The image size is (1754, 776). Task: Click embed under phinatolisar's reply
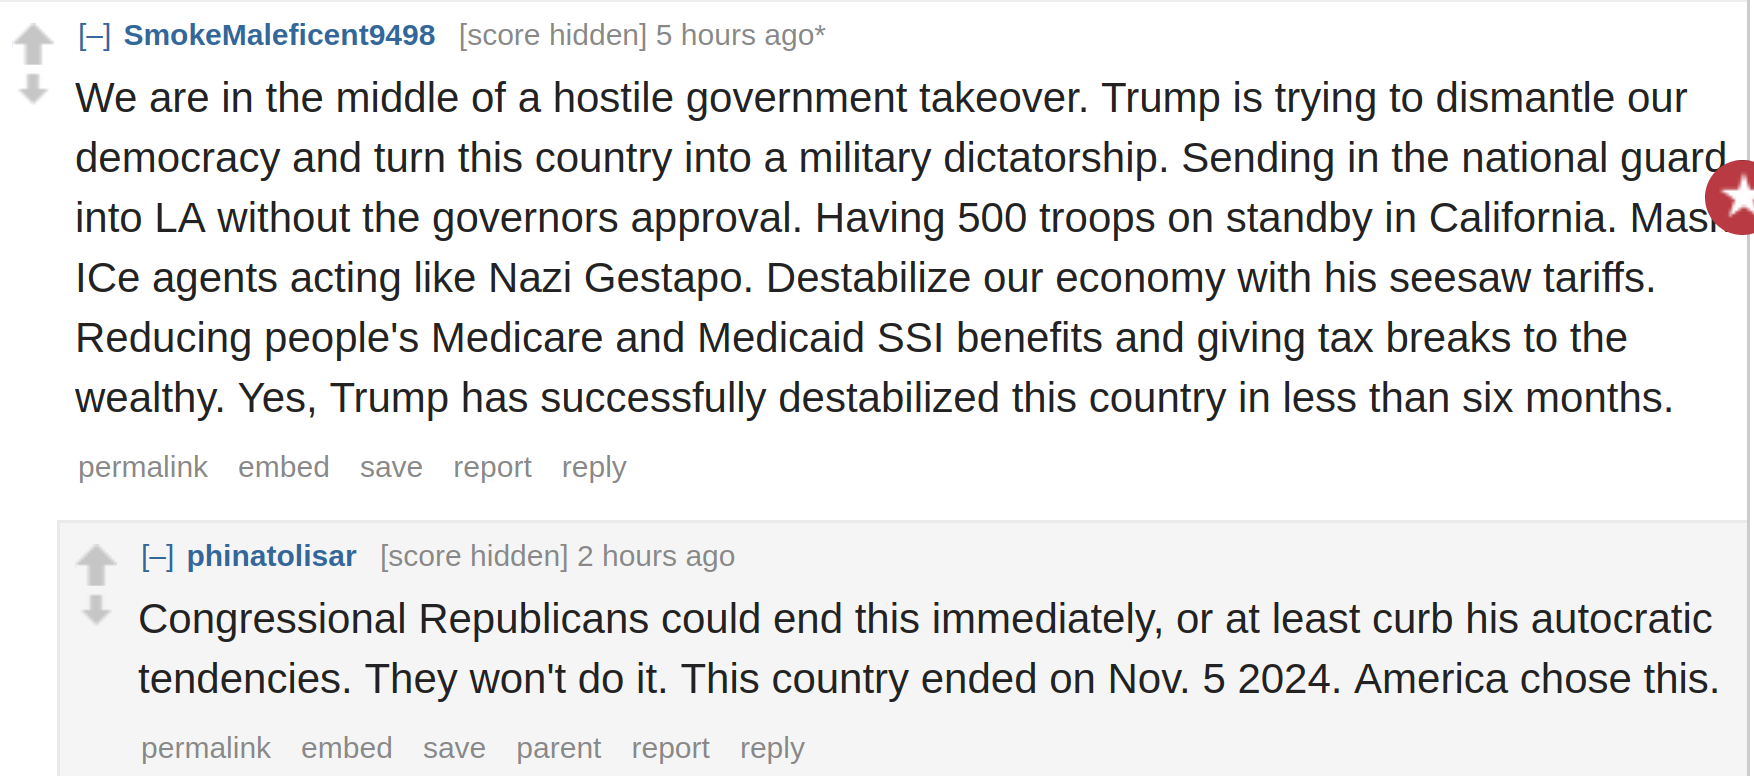[x=347, y=748]
